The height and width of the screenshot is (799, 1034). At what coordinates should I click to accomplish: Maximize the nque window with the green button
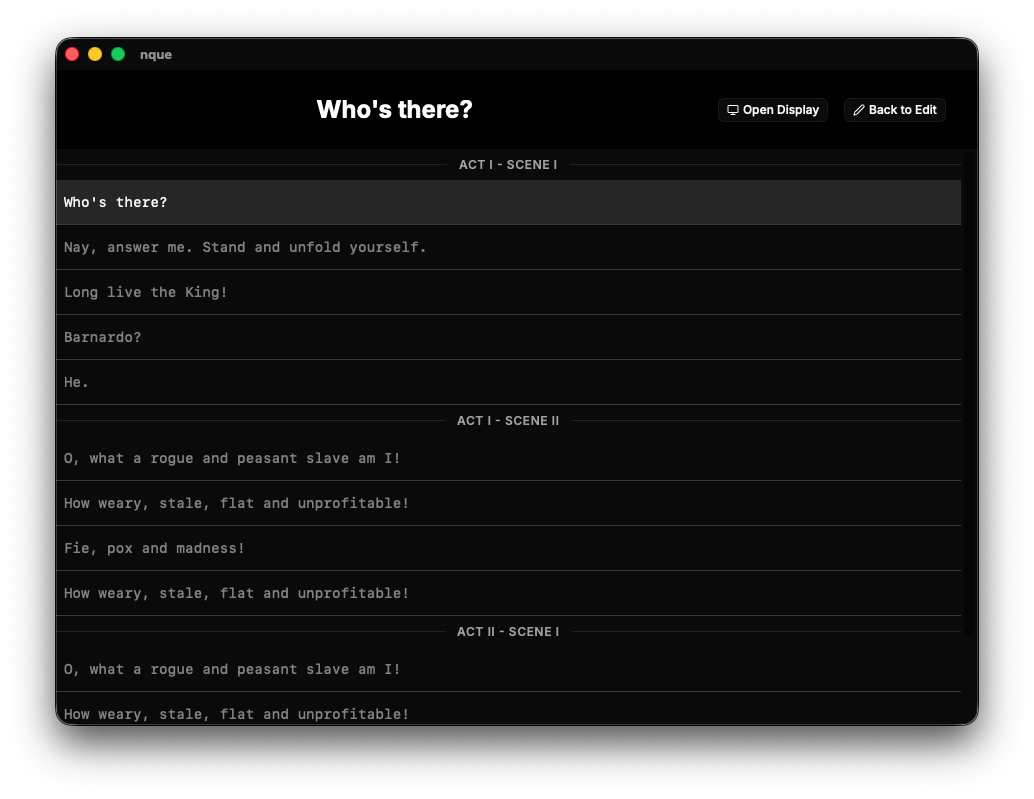pyautogui.click(x=118, y=54)
